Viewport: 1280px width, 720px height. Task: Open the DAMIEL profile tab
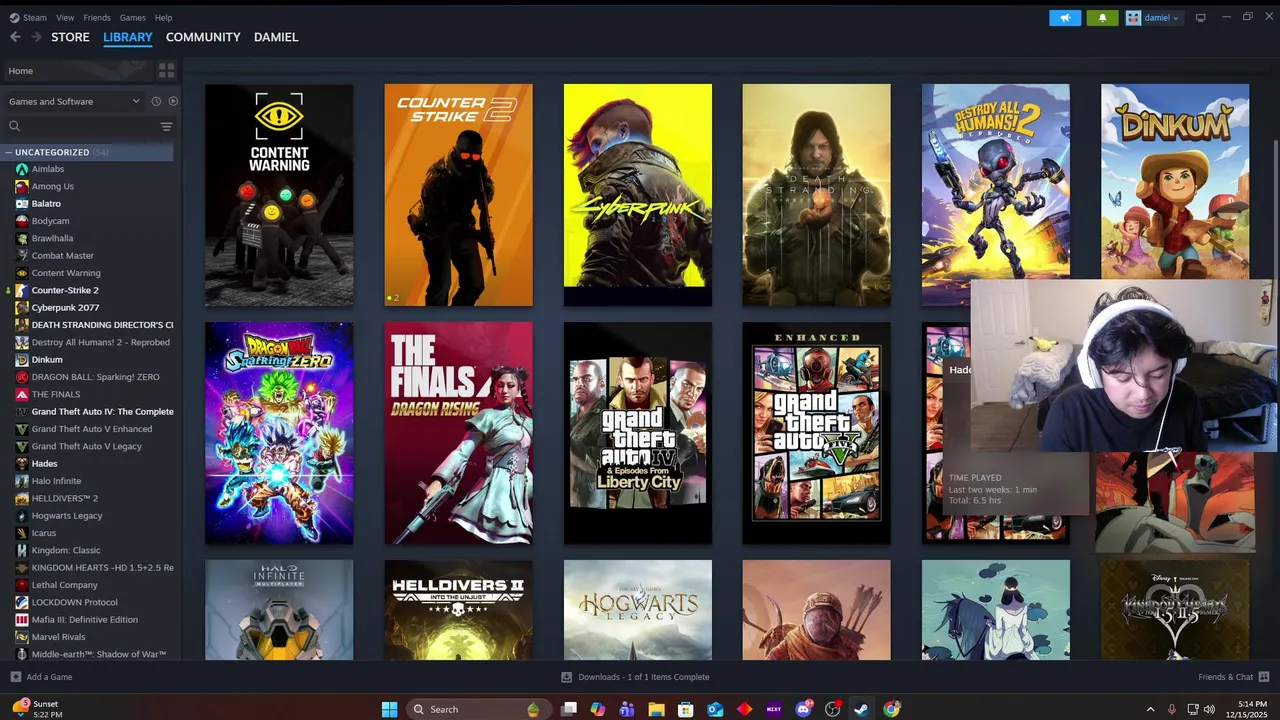[276, 37]
